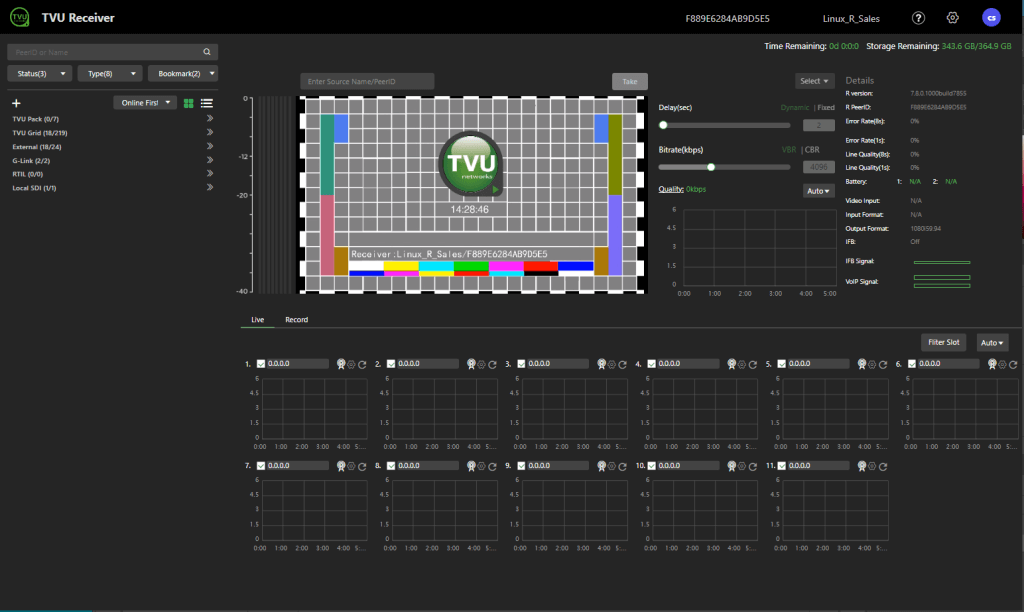
Task: Click the Delay(sec) slider handle
Action: (664, 125)
